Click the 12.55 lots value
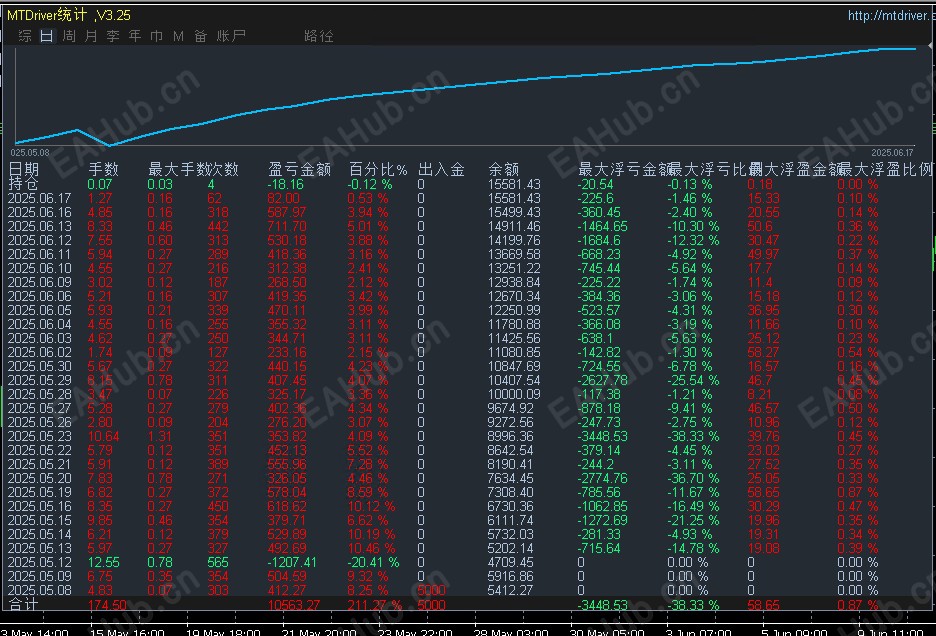This screenshot has height=636, width=936. pyautogui.click(x=103, y=563)
